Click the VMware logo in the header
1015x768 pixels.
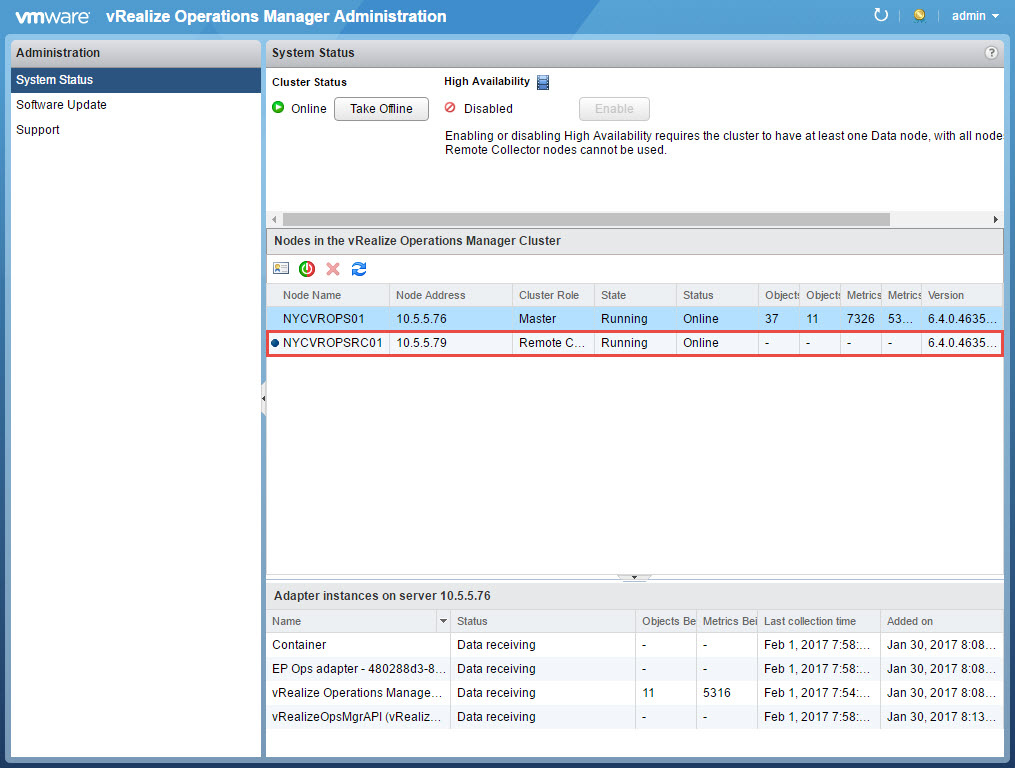pyautogui.click(x=52, y=17)
